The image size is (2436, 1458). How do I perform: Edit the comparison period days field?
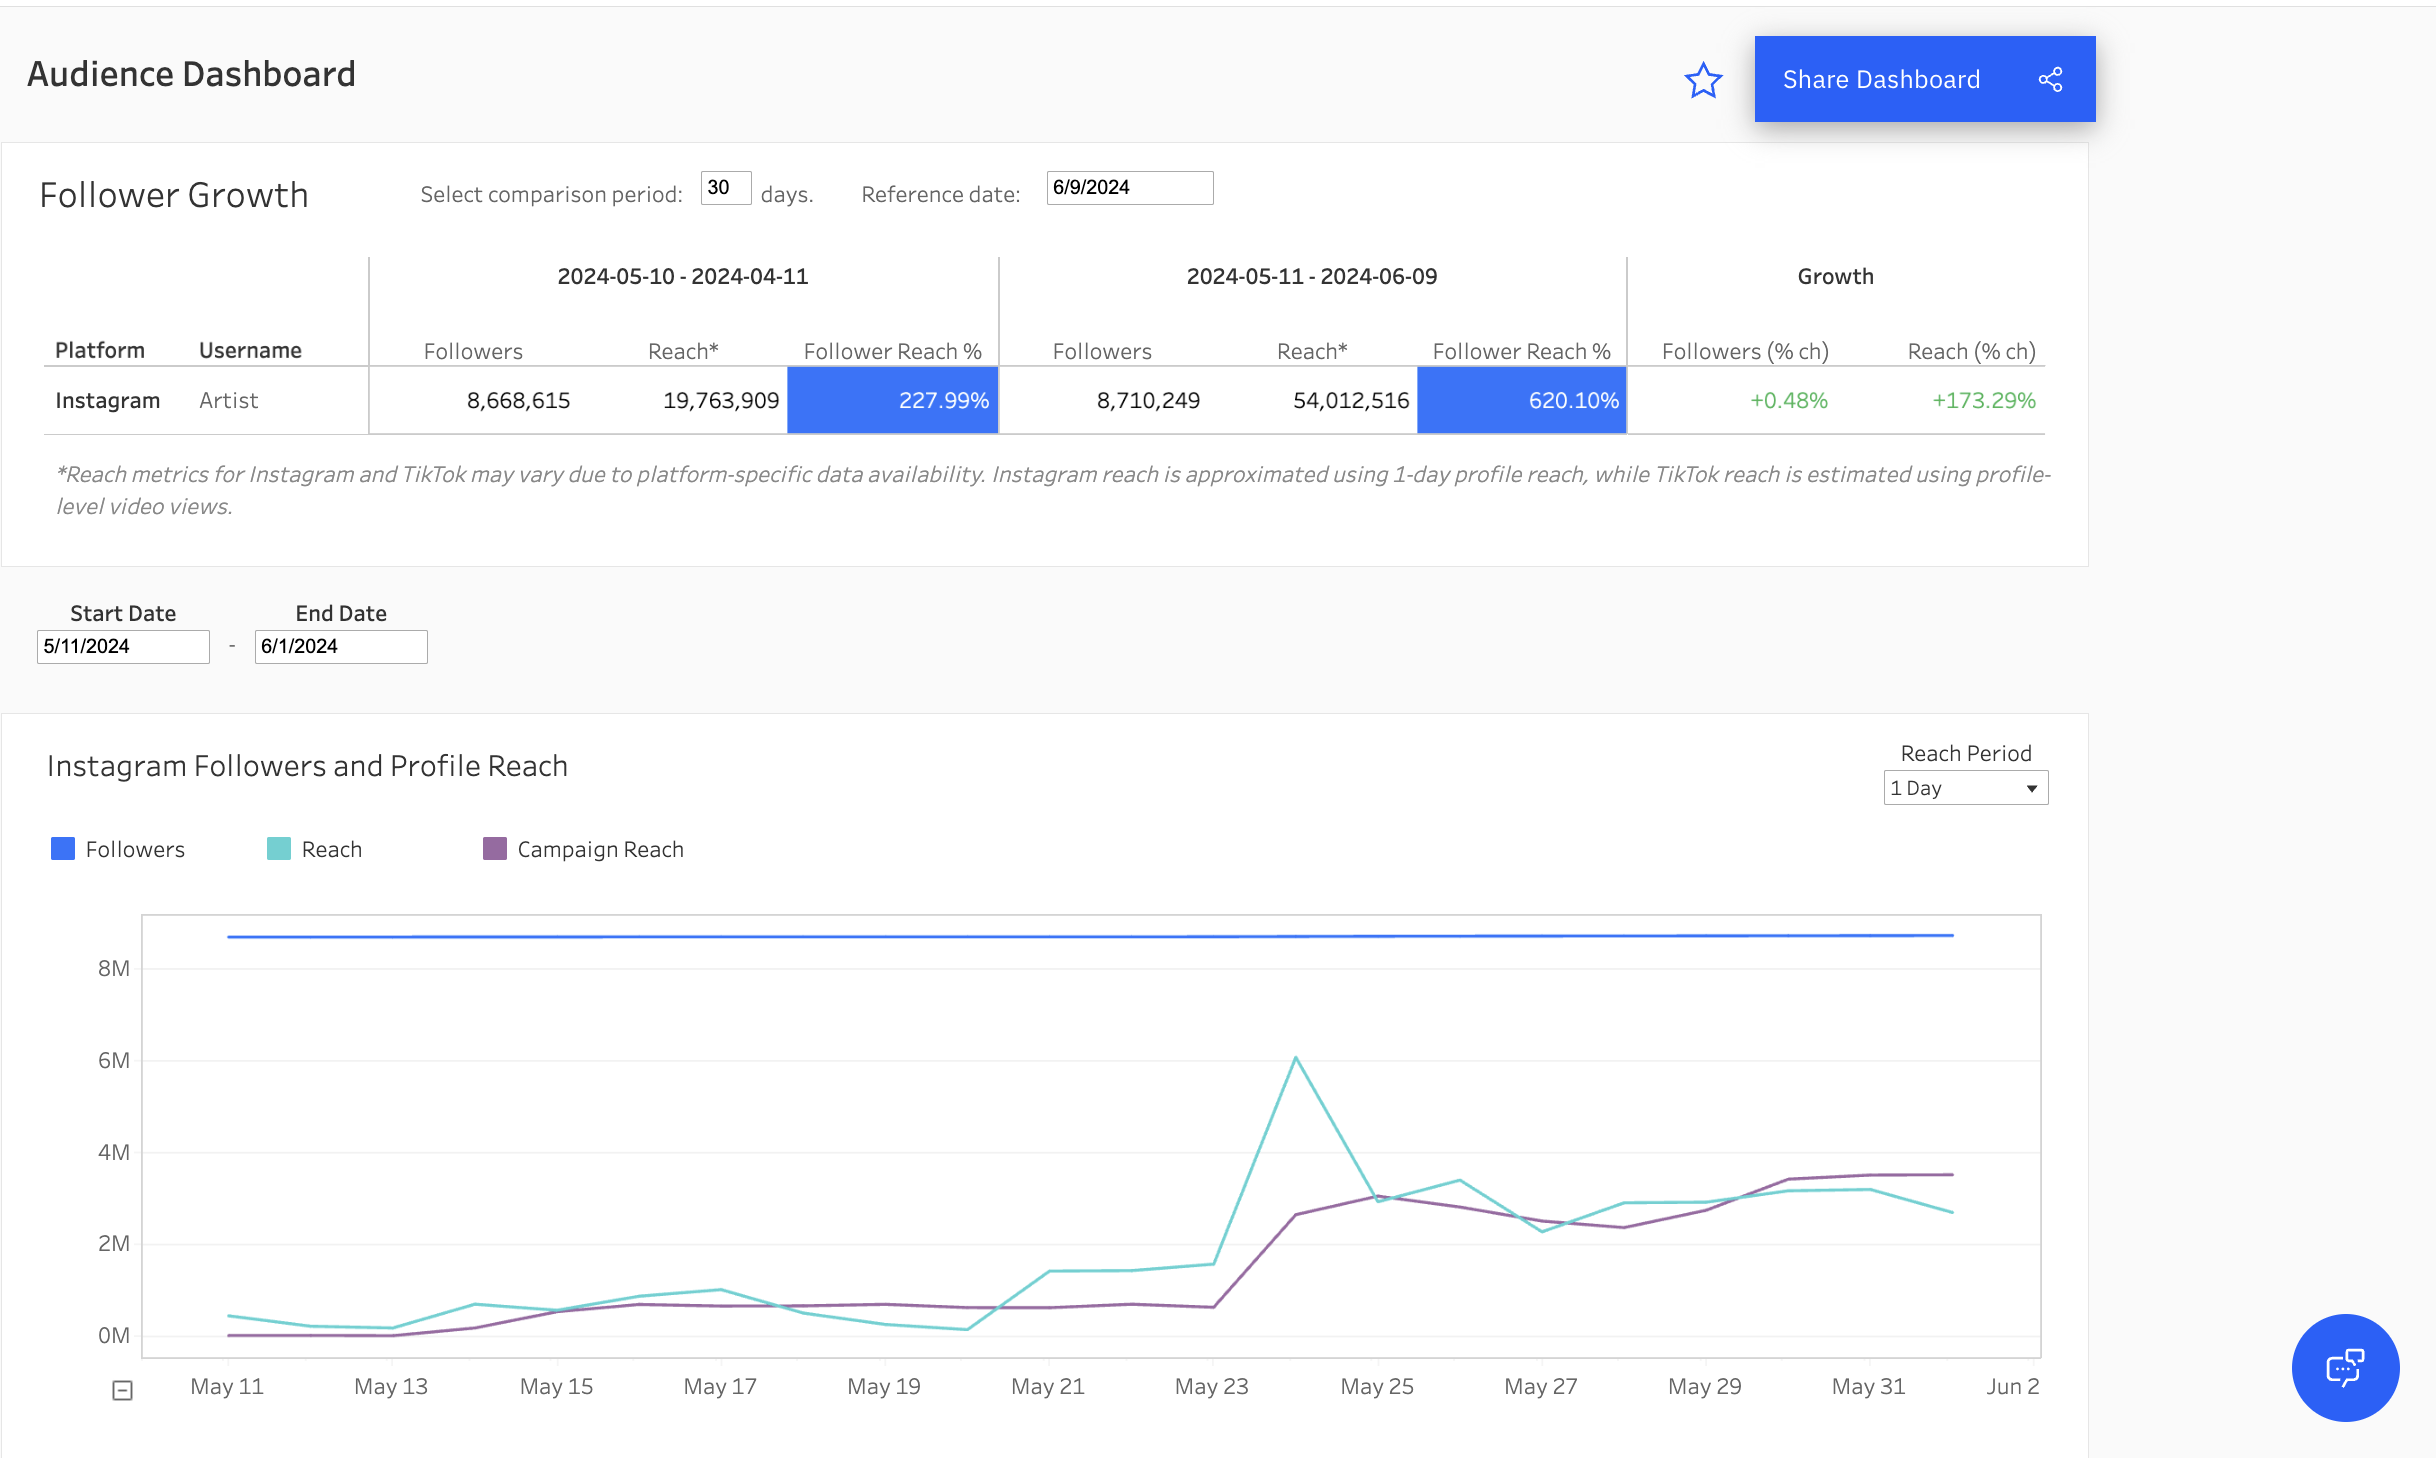pos(725,188)
